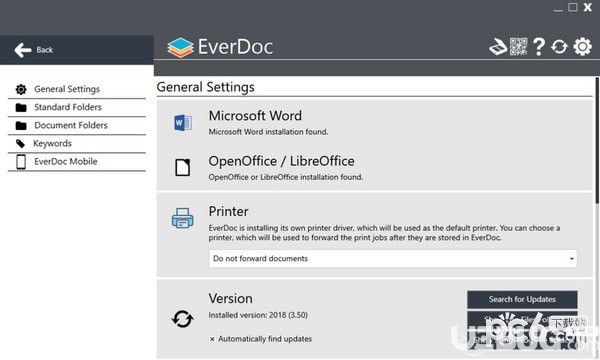600x360 pixels.
Task: Click the EverDoc Mobile phone icon
Action: (x=21, y=162)
